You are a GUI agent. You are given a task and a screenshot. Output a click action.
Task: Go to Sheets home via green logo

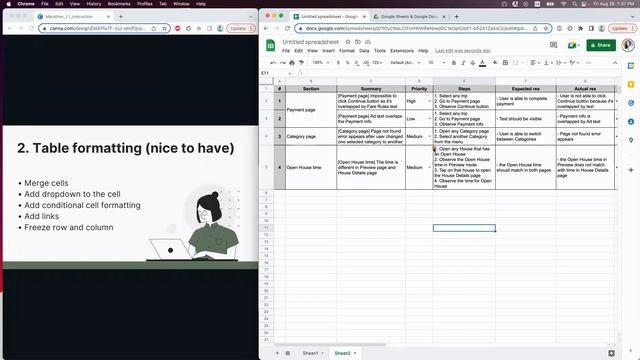click(x=270, y=45)
